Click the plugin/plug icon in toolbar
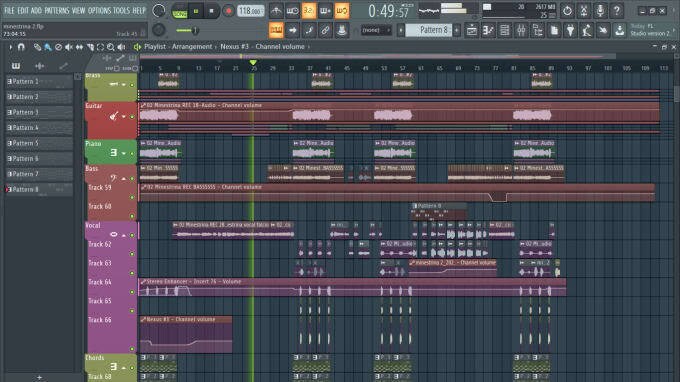Screen dimensions: 680x382 coord(570,30)
